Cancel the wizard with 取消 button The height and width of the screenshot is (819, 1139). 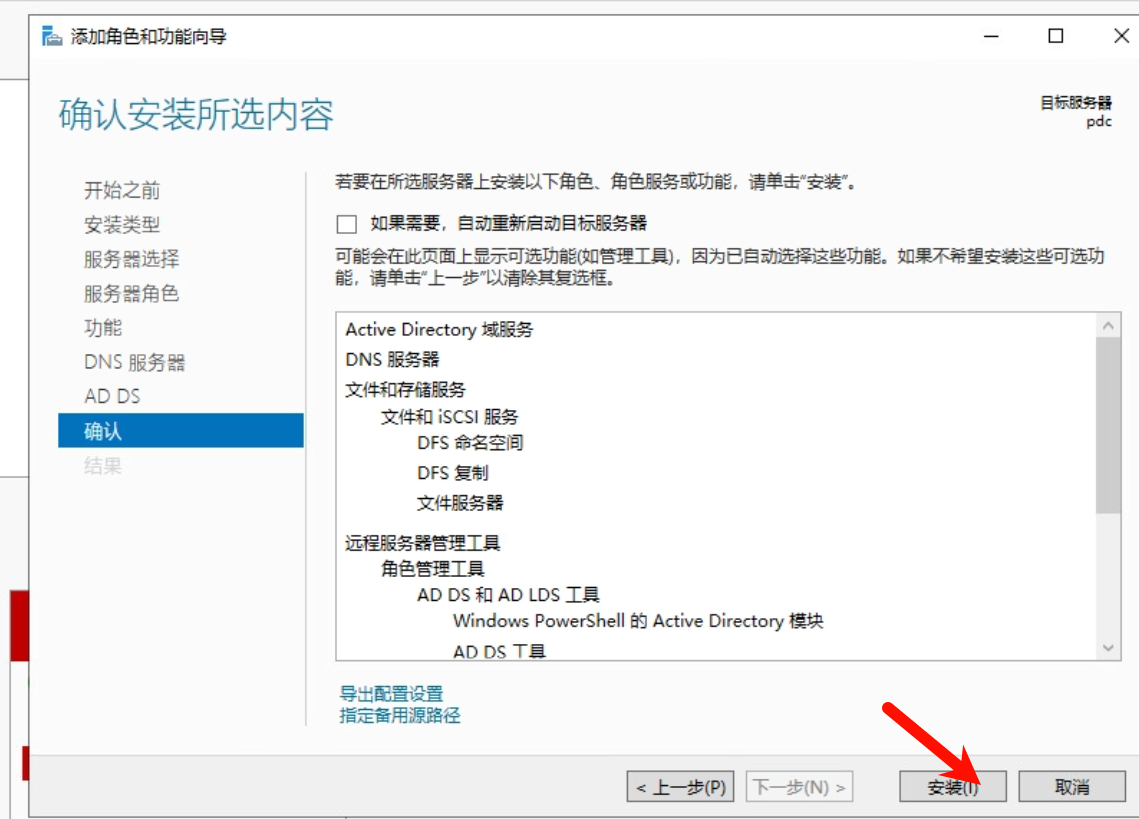pos(1072,786)
